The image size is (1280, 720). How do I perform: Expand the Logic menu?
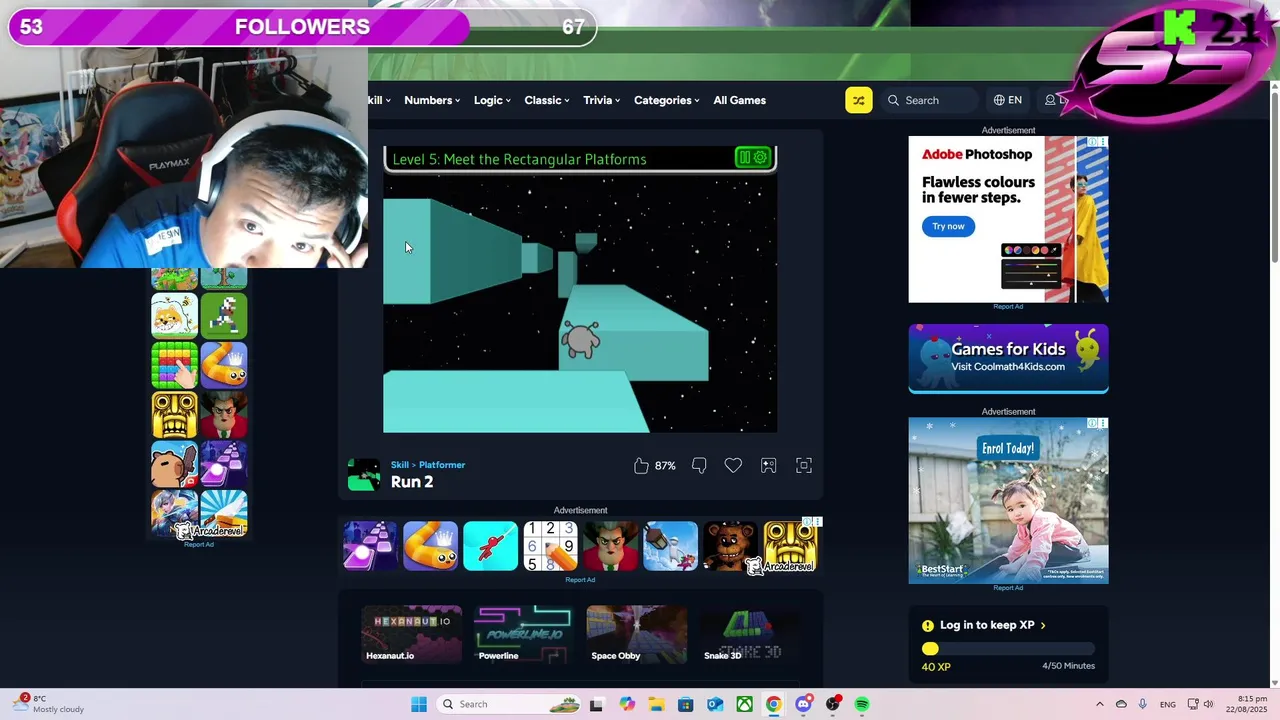(x=492, y=100)
